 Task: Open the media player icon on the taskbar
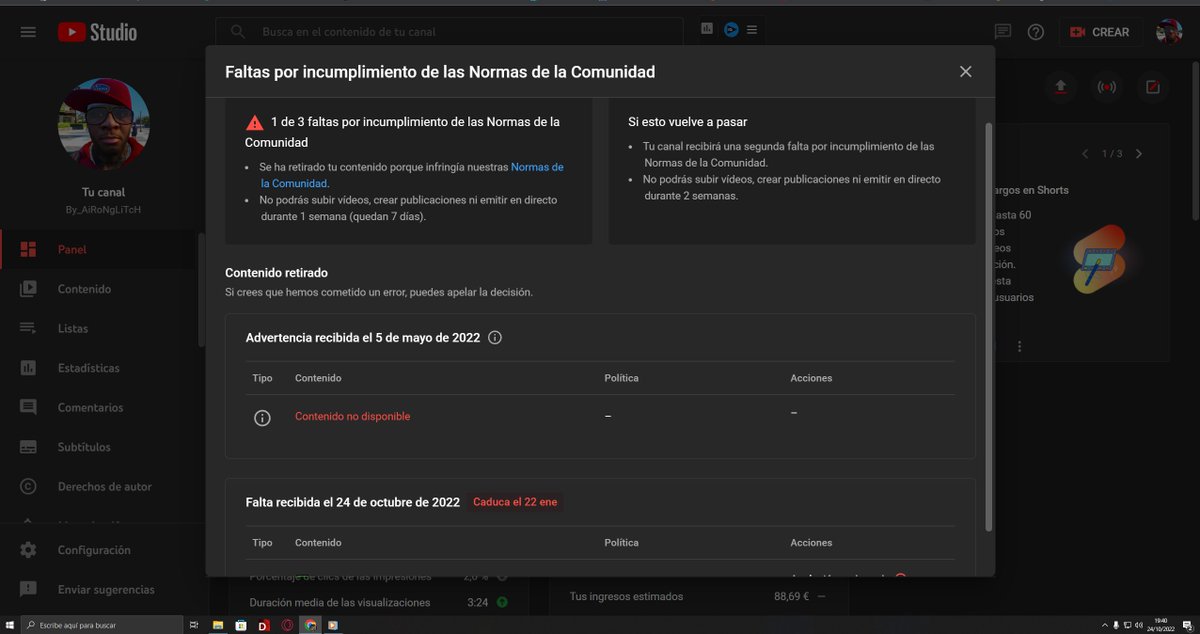(333, 625)
